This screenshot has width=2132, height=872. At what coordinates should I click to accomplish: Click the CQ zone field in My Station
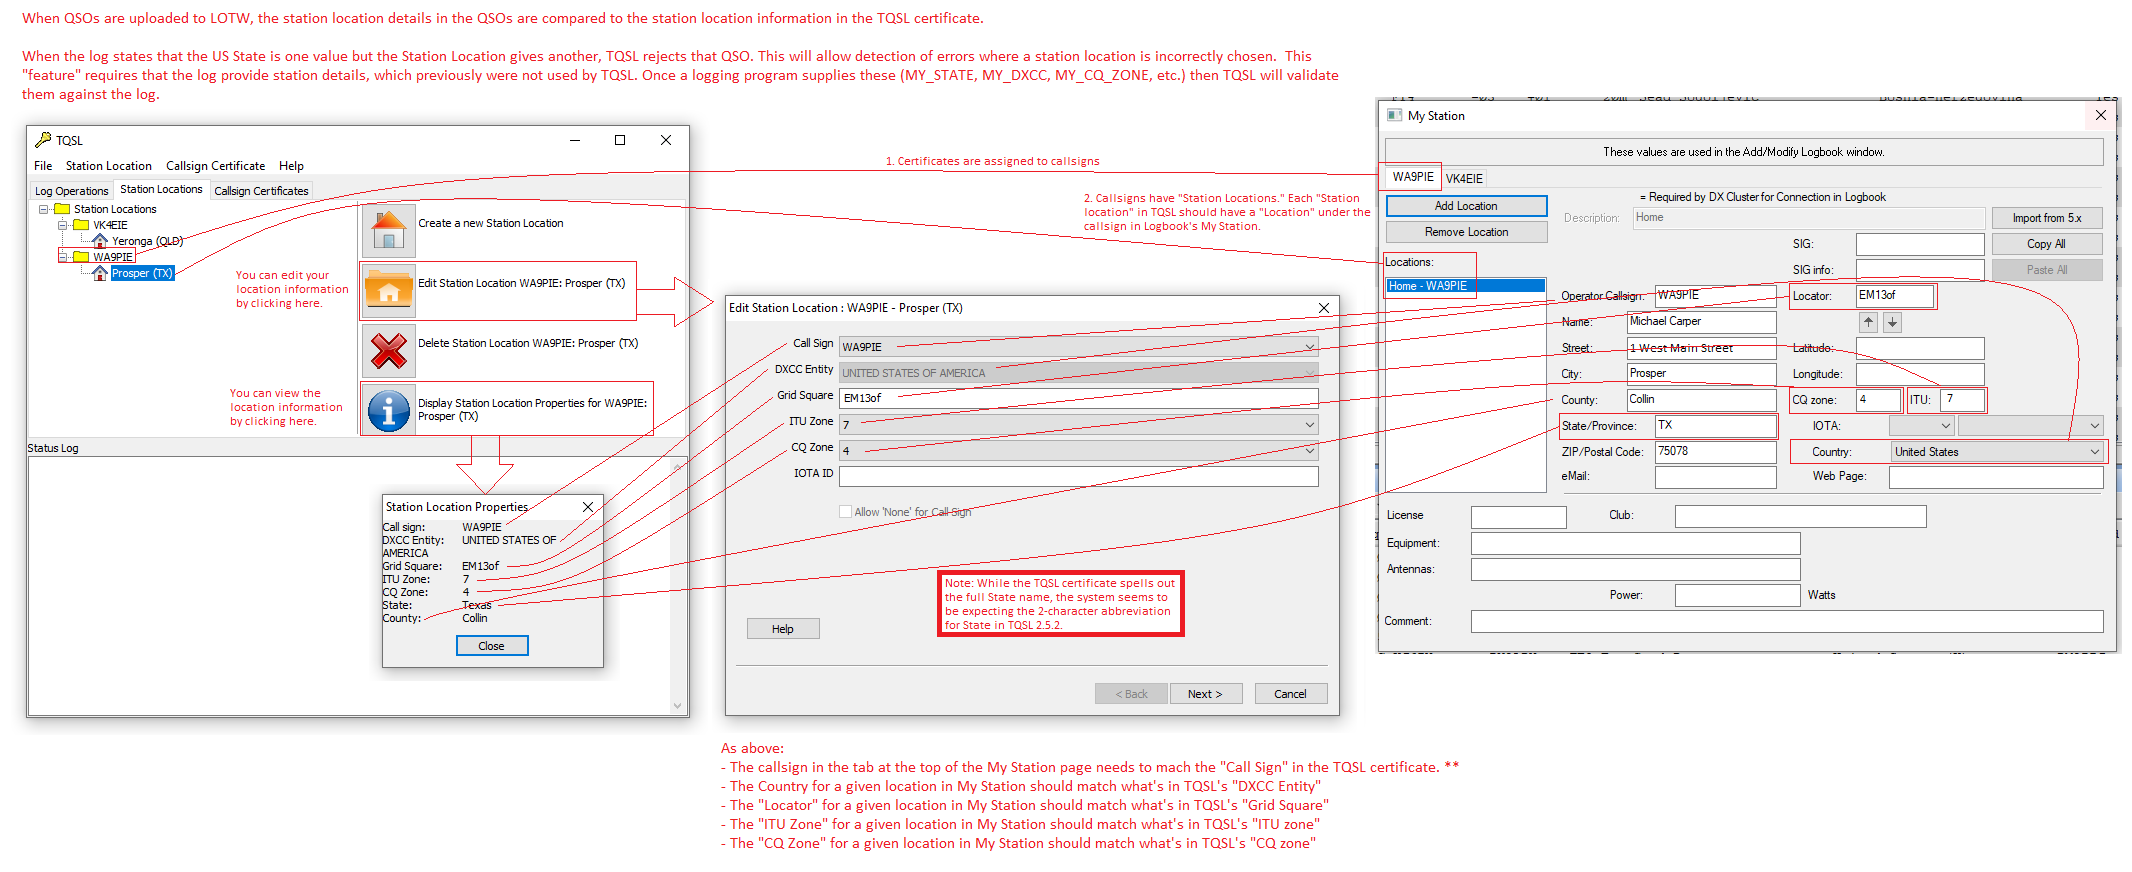coord(1877,400)
